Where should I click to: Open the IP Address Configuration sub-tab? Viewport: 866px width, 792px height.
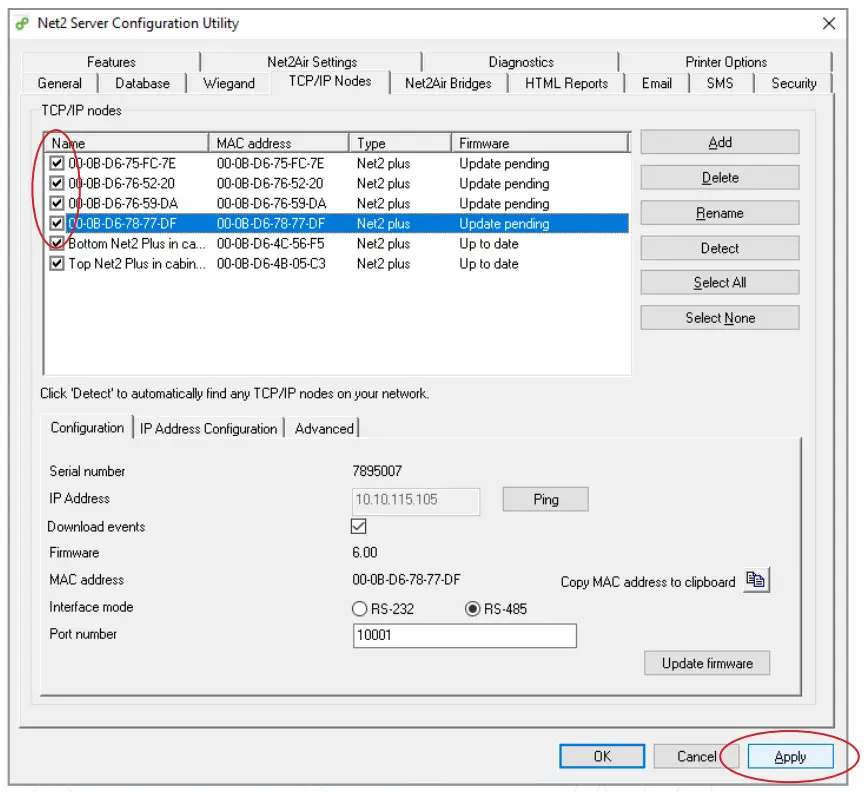pyautogui.click(x=208, y=429)
